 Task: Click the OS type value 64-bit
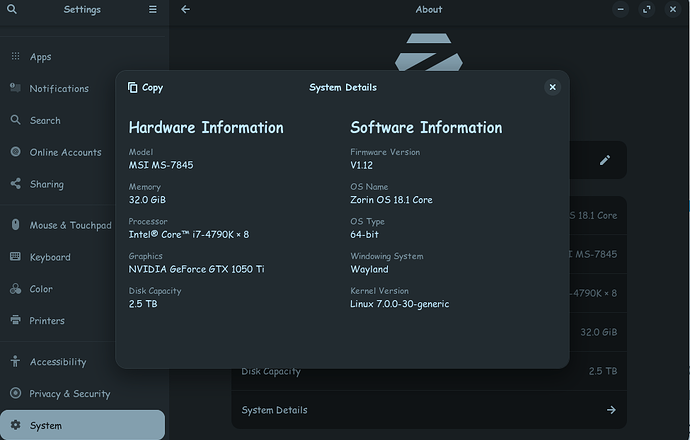click(364, 235)
